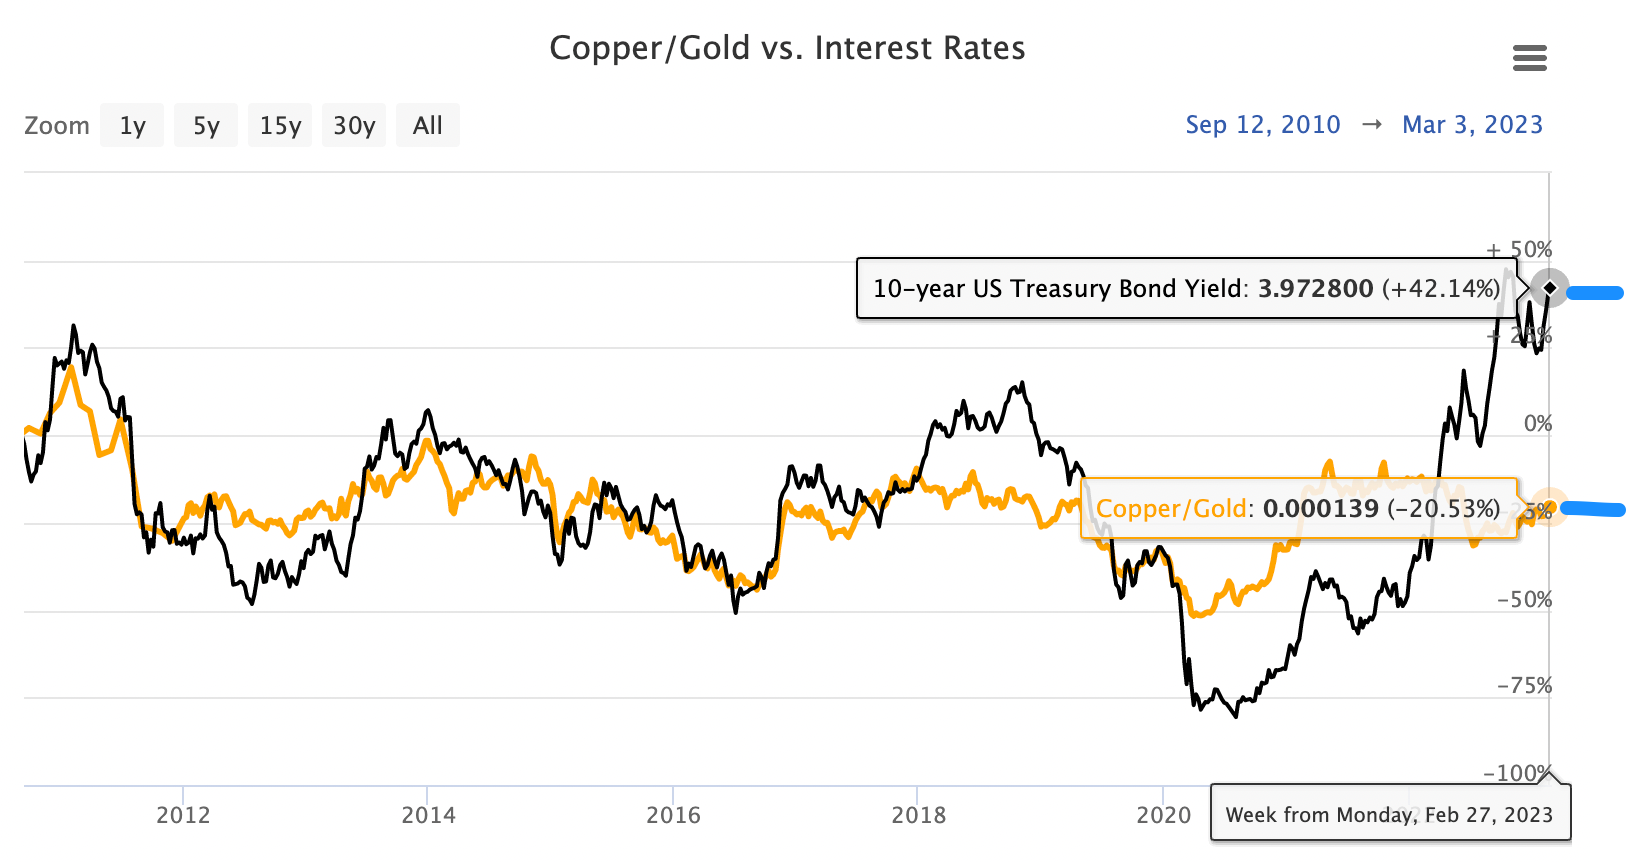Show All data with the zoom button

(x=428, y=126)
